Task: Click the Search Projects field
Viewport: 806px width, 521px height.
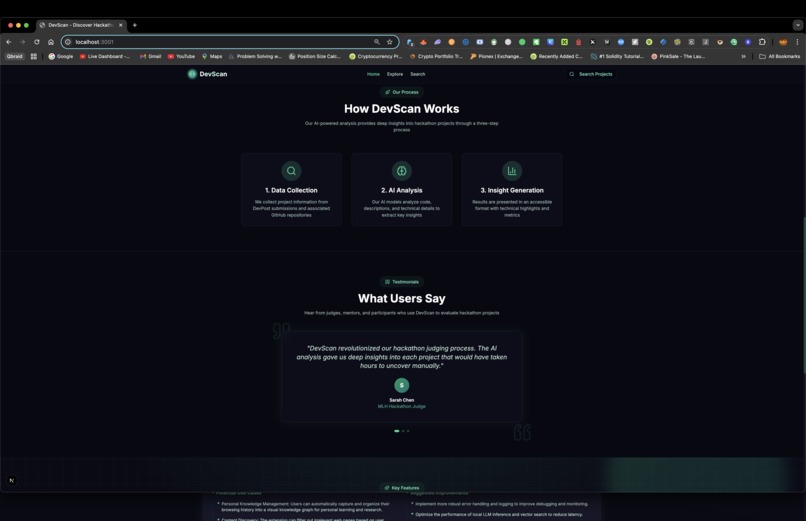Action: pos(591,74)
